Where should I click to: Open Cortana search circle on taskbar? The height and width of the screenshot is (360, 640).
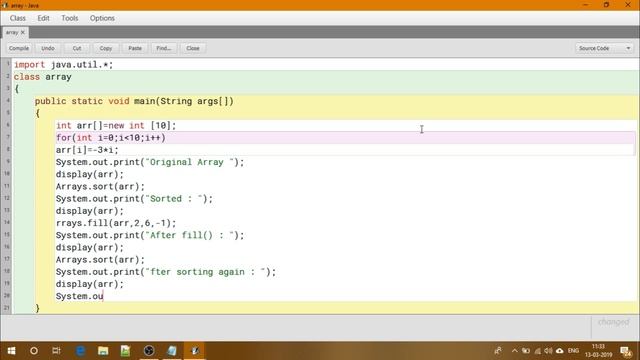pos(34,351)
